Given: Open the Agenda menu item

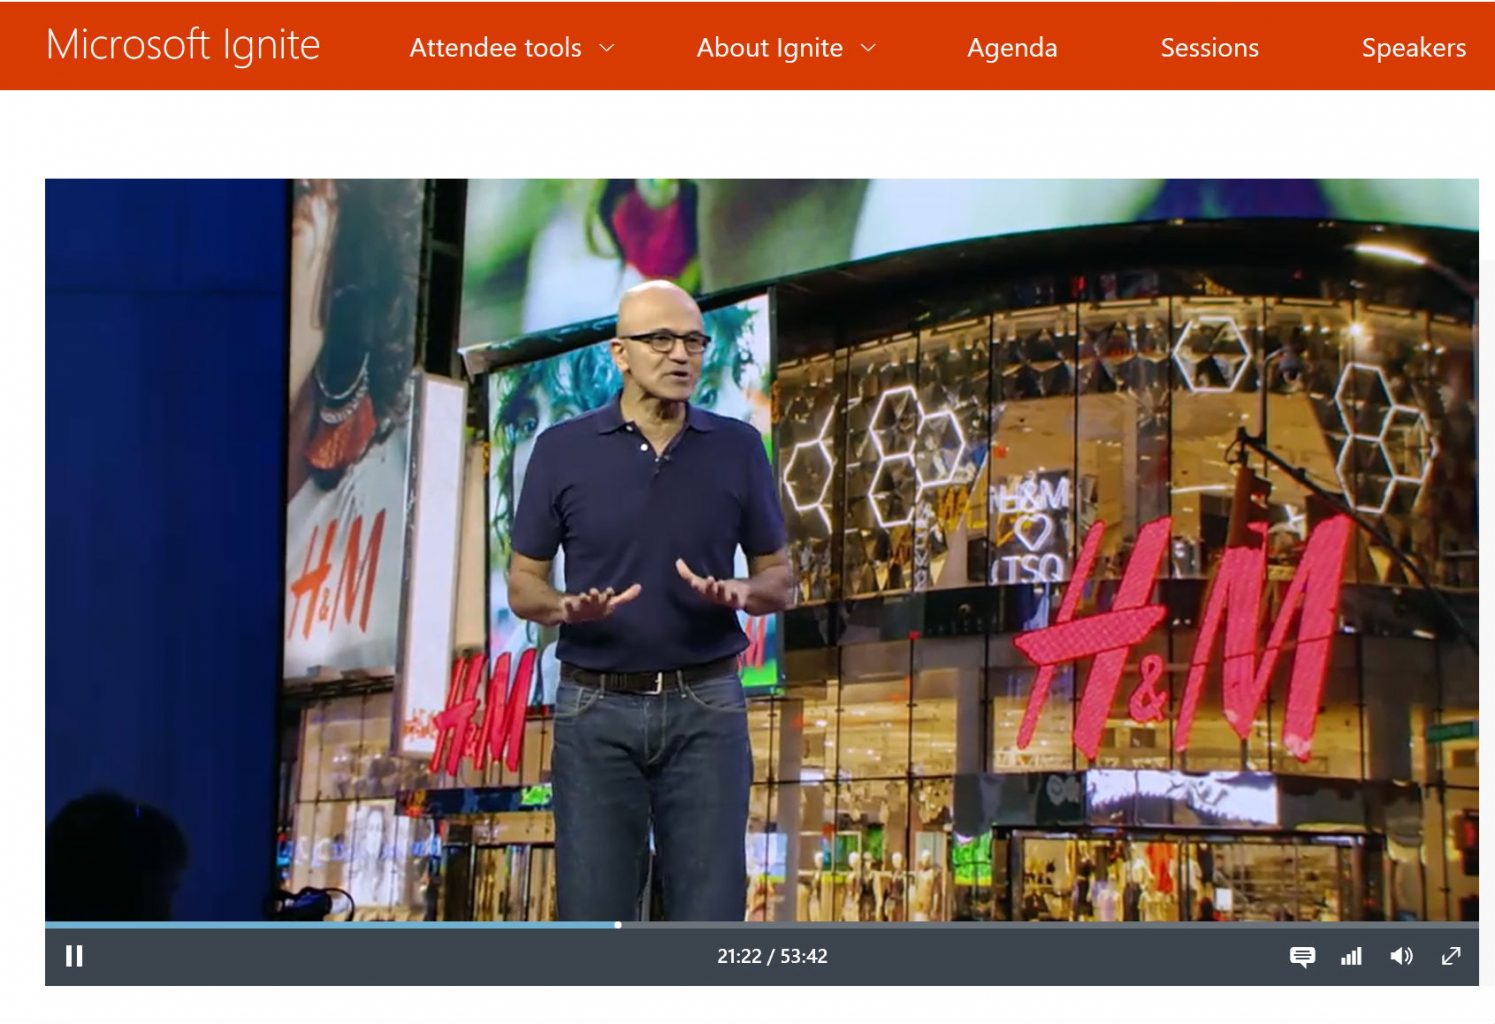Looking at the screenshot, I should click(x=1011, y=47).
